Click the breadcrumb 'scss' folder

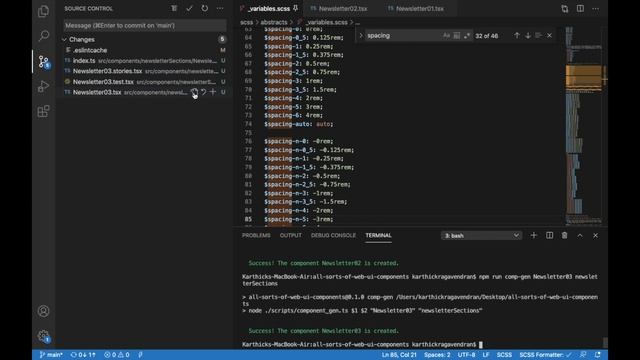tap(246, 22)
